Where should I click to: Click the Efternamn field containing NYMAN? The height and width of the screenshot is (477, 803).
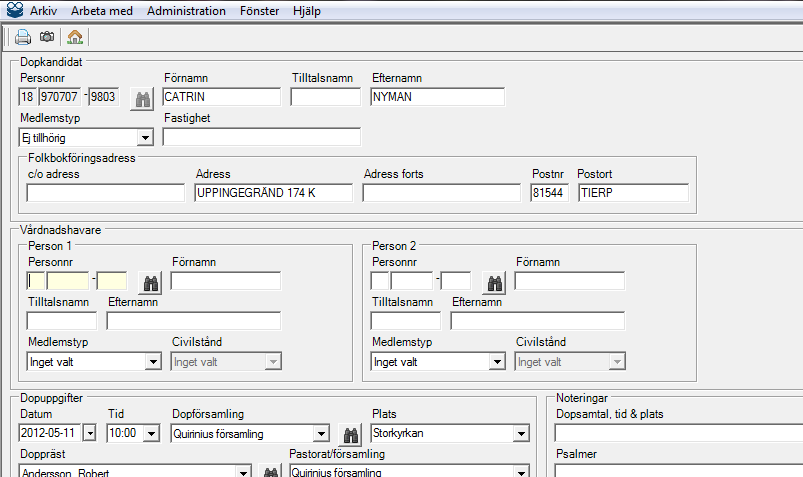437,97
